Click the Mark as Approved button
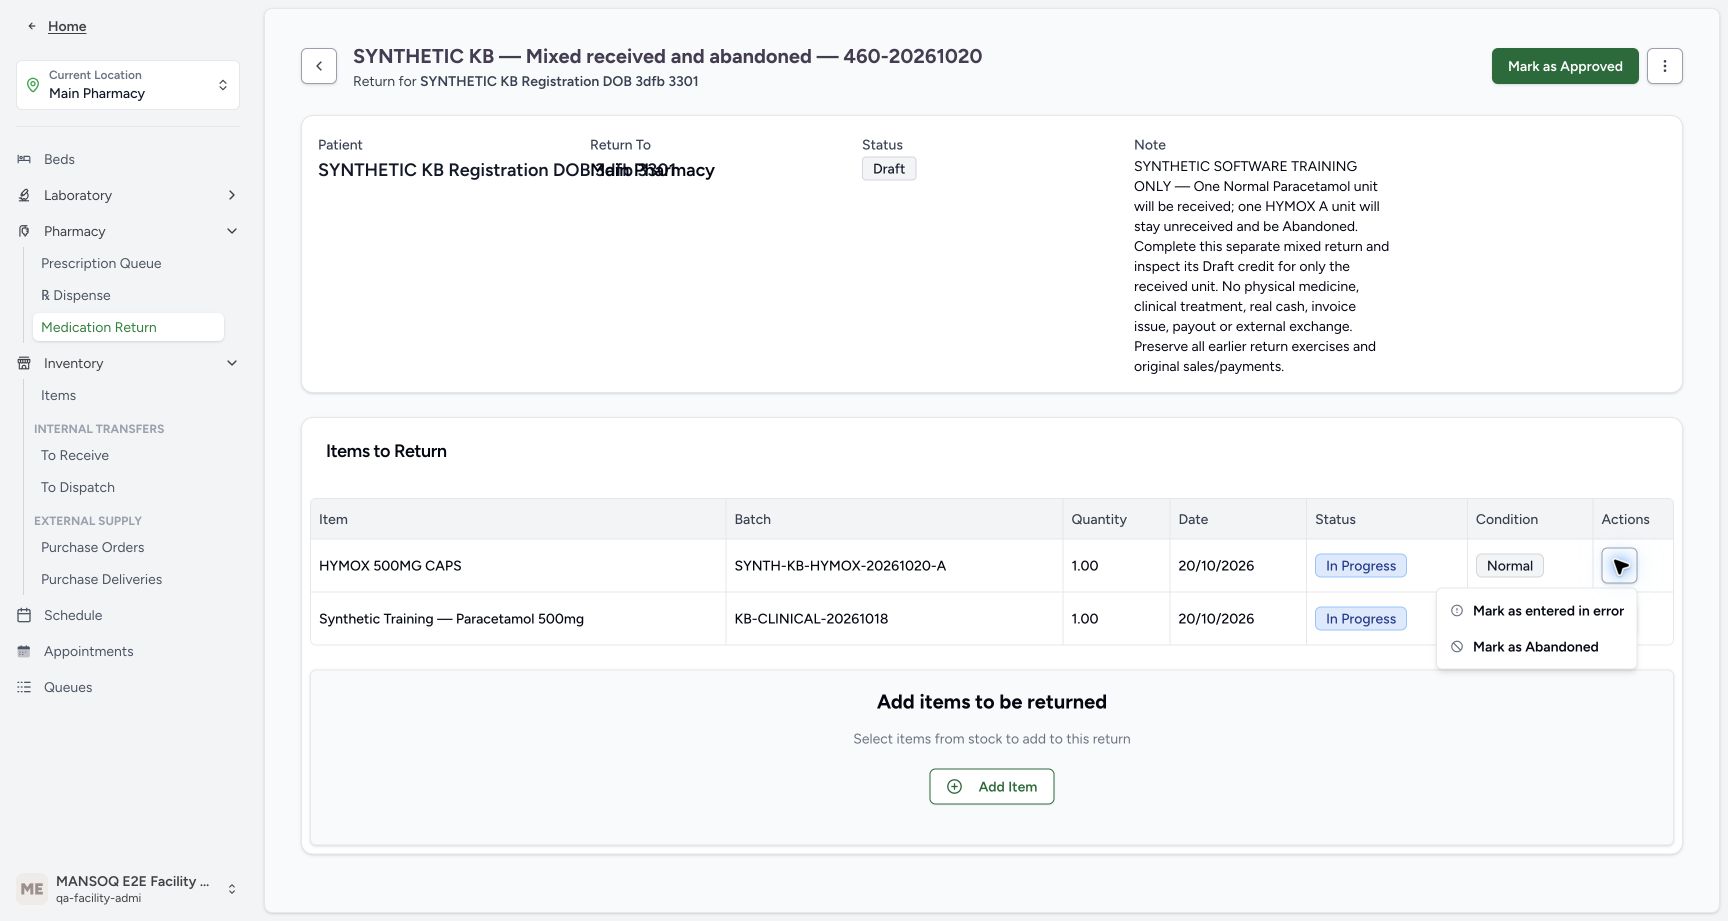 pos(1565,66)
